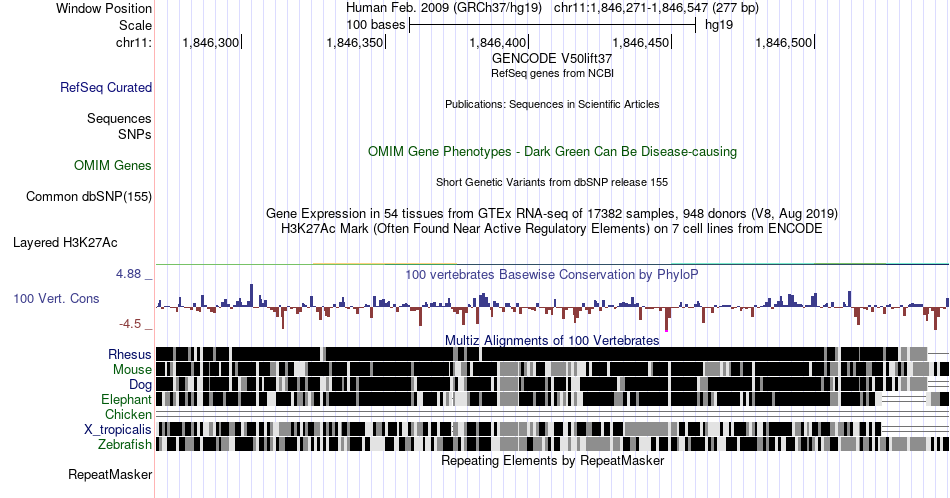950x498 pixels.
Task: Click the GENCODE V50lift37 track title
Action: coord(552,59)
